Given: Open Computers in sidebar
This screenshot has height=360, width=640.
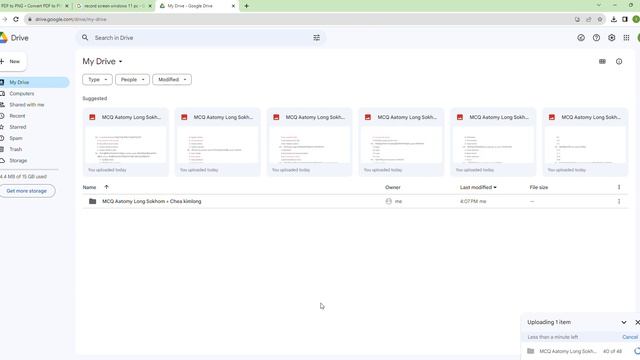Looking at the screenshot, I should (22, 93).
